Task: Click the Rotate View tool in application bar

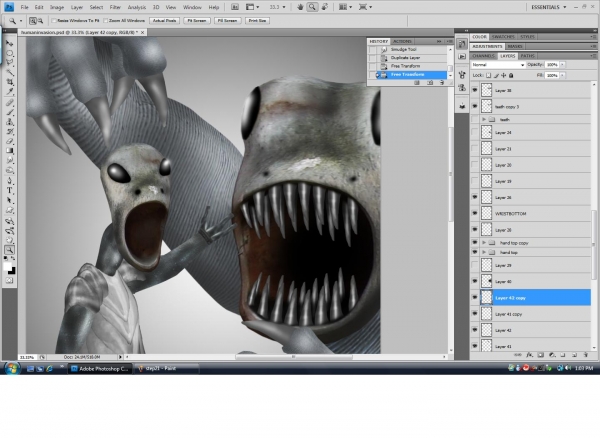Action: [x=325, y=7]
